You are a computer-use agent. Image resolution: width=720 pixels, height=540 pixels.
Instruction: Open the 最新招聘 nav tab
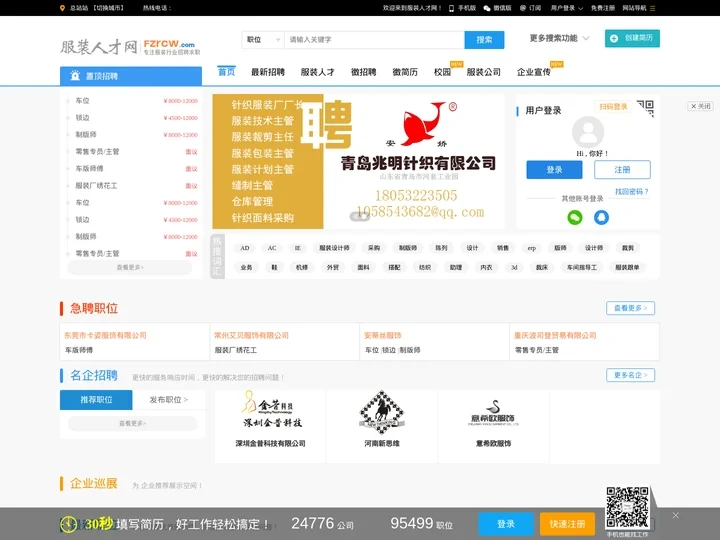[268, 72]
